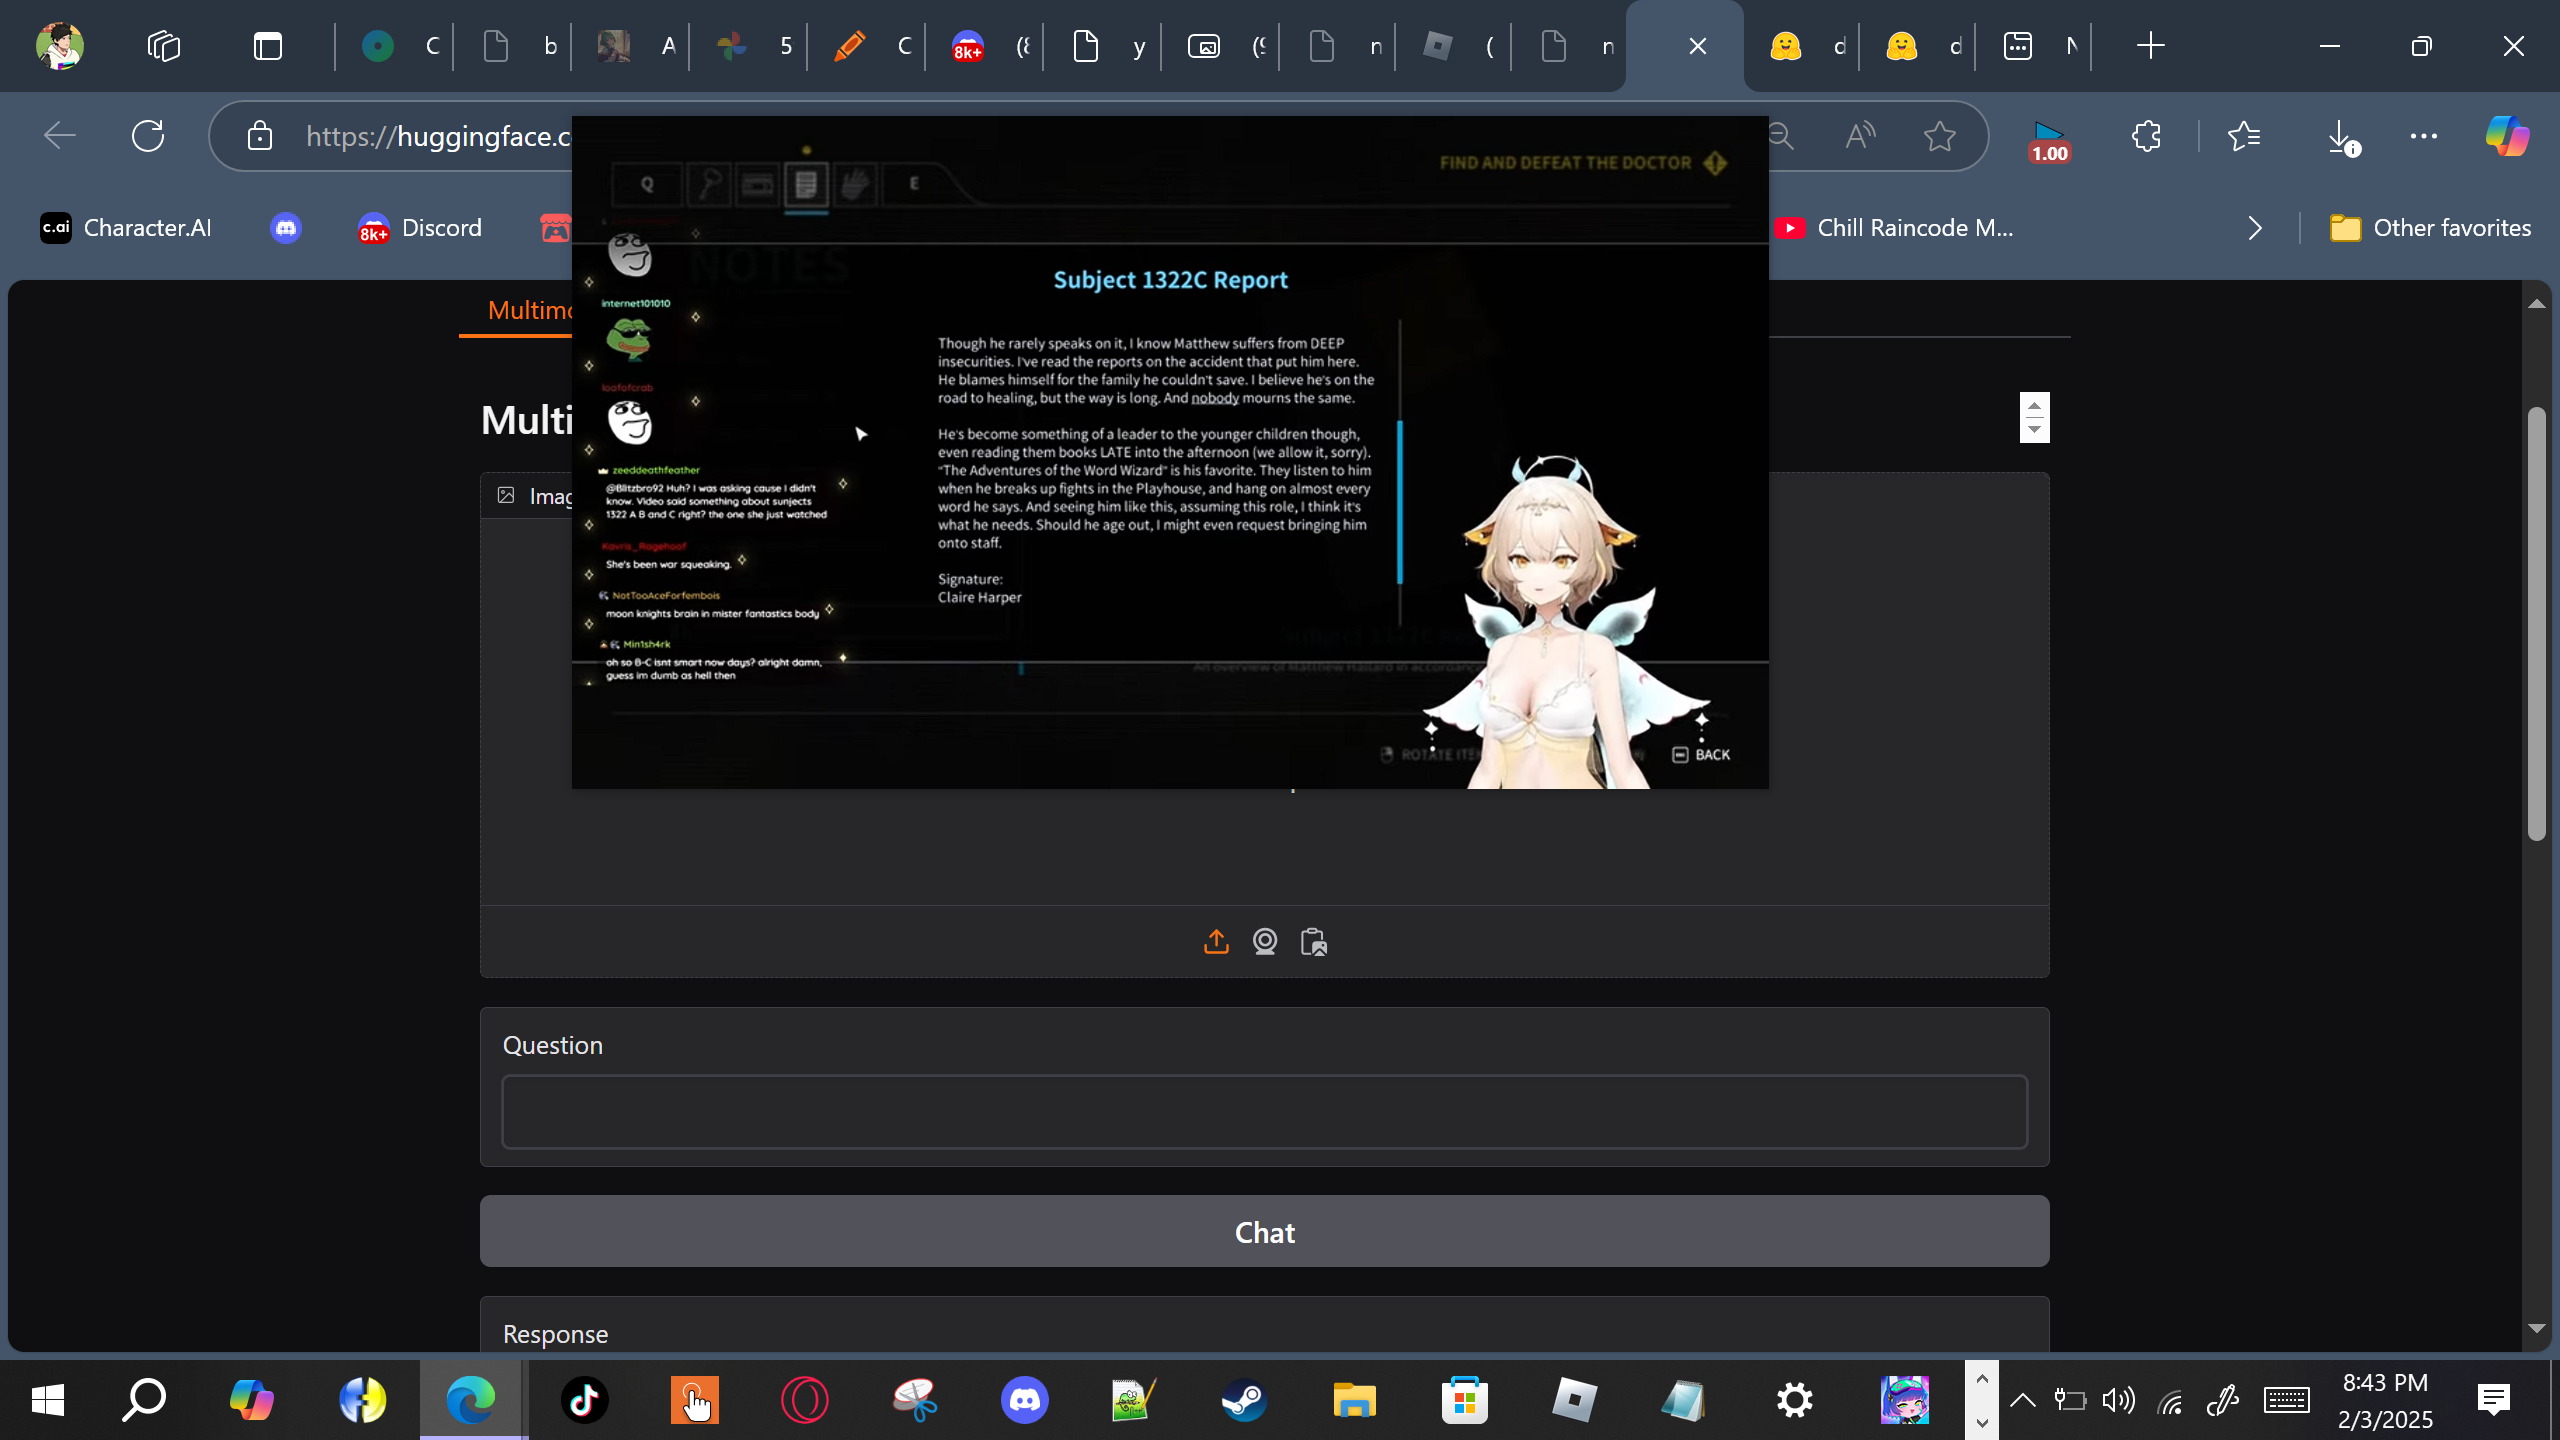The width and height of the screenshot is (2560, 1440).
Task: Open Discord from the taskbar
Action: 1025,1400
